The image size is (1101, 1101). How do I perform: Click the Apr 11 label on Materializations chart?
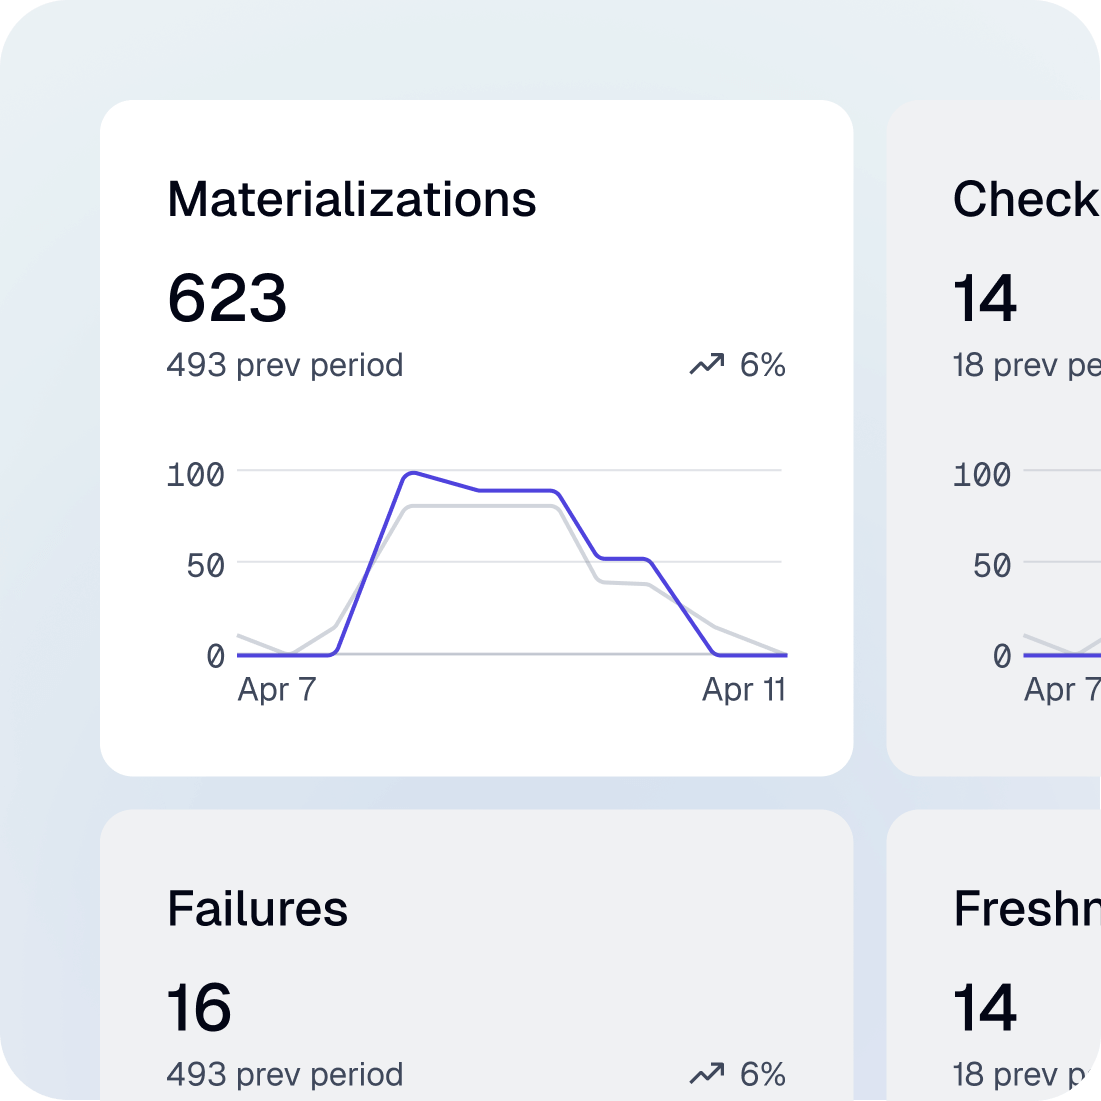pos(744,690)
